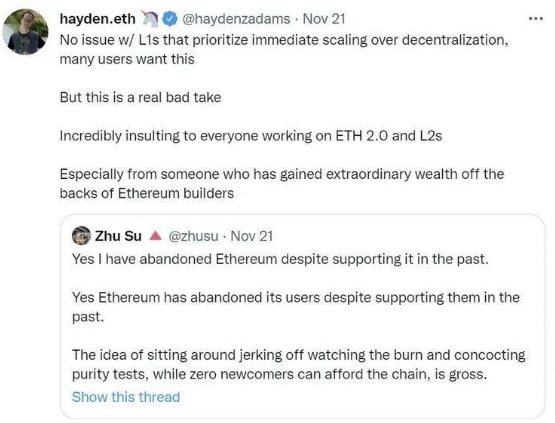Open the three-dot more options menu
The image size is (555, 423).
tap(536, 19)
